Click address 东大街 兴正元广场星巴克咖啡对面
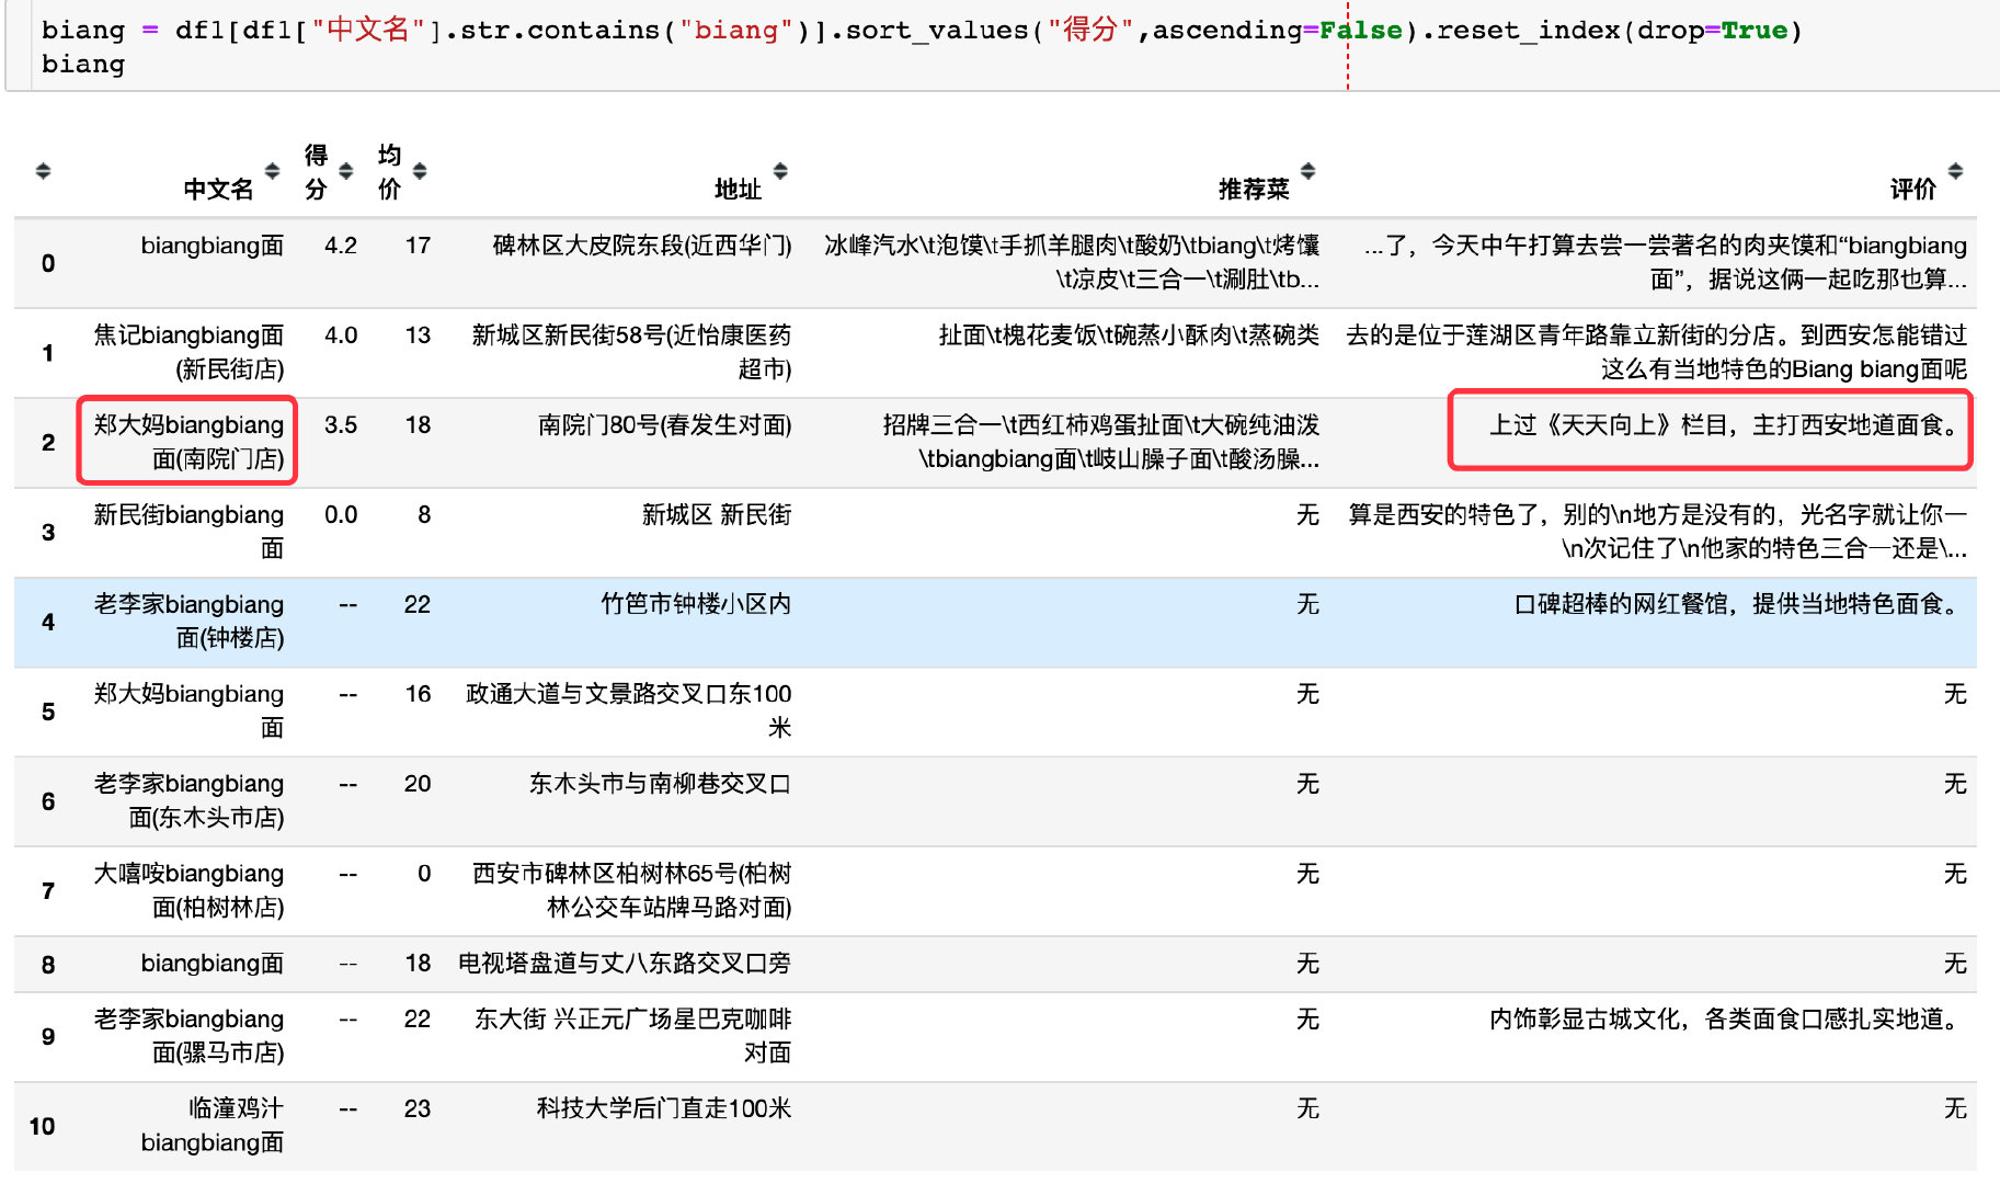The width and height of the screenshot is (2000, 1184). pyautogui.click(x=633, y=1036)
